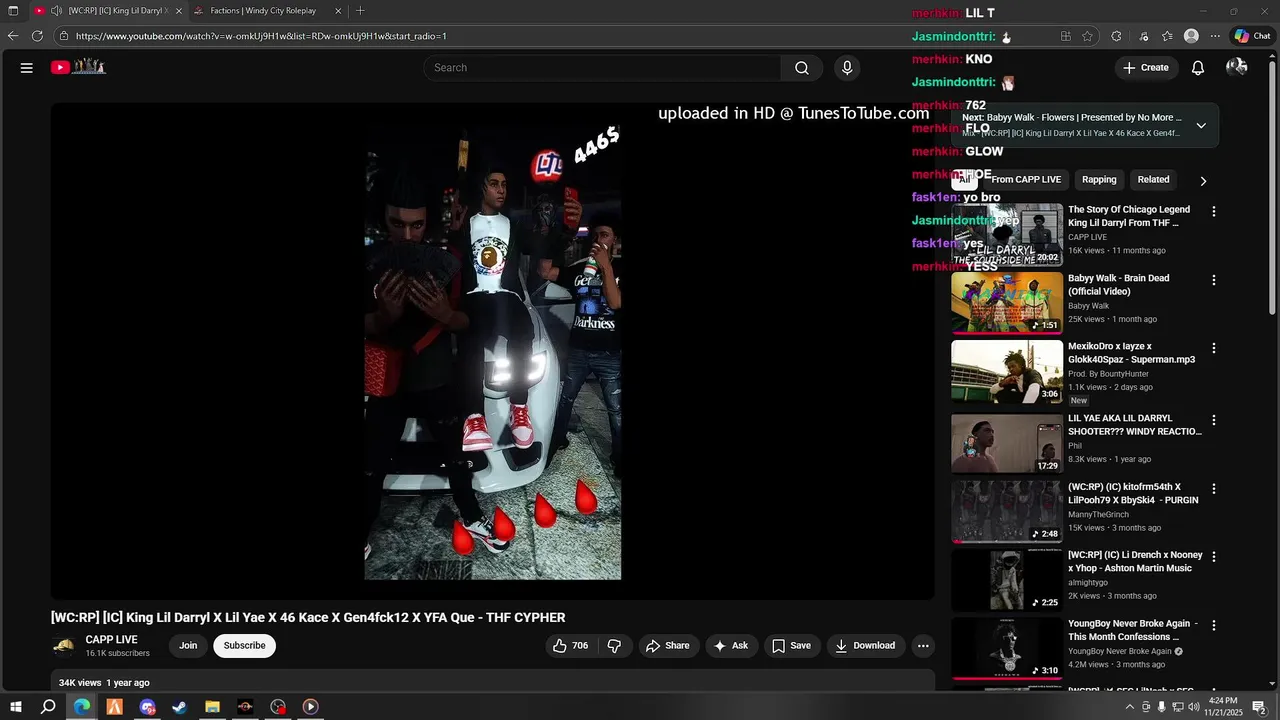Image resolution: width=1280 pixels, height=720 pixels.
Task: Open File Explorer from the taskbar
Action: point(213,706)
